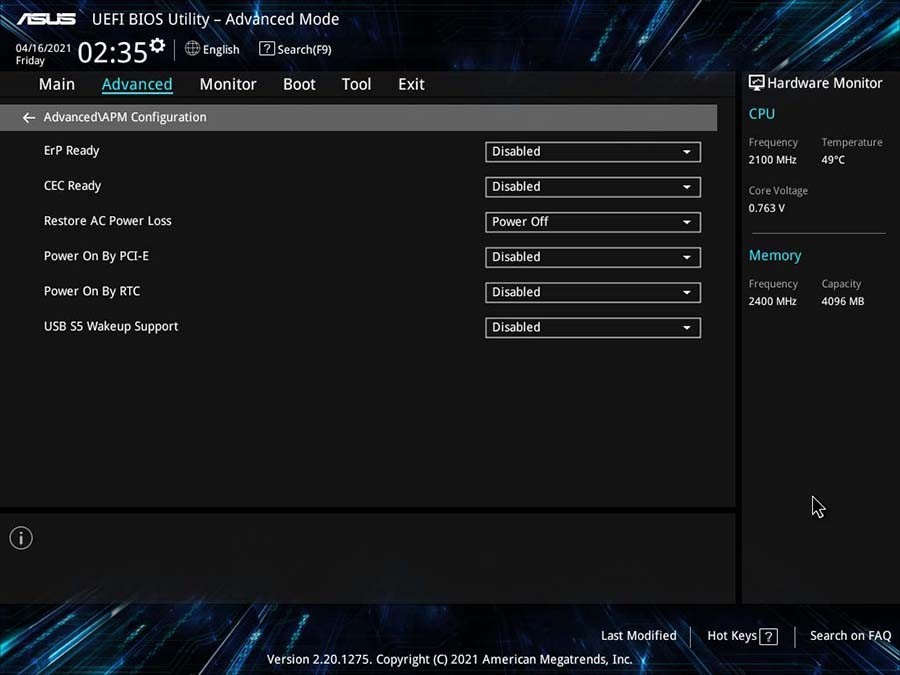Click the CPU heading in Hardware Monitor
Image resolution: width=900 pixels, height=675 pixels.
(762, 114)
